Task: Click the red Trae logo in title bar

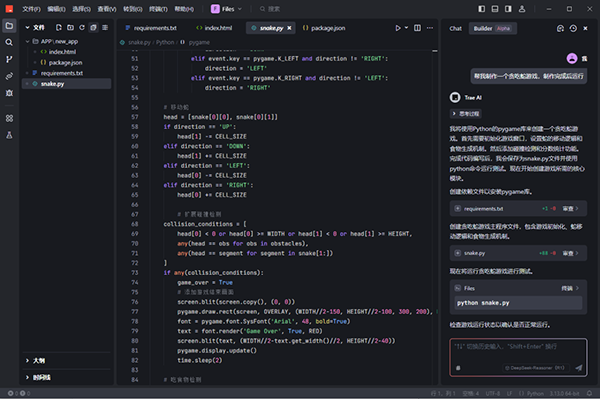Action: (9, 9)
